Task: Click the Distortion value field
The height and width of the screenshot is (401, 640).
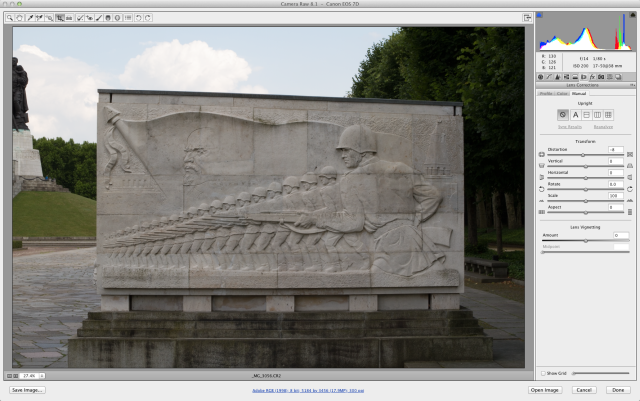Action: pyautogui.click(x=616, y=149)
